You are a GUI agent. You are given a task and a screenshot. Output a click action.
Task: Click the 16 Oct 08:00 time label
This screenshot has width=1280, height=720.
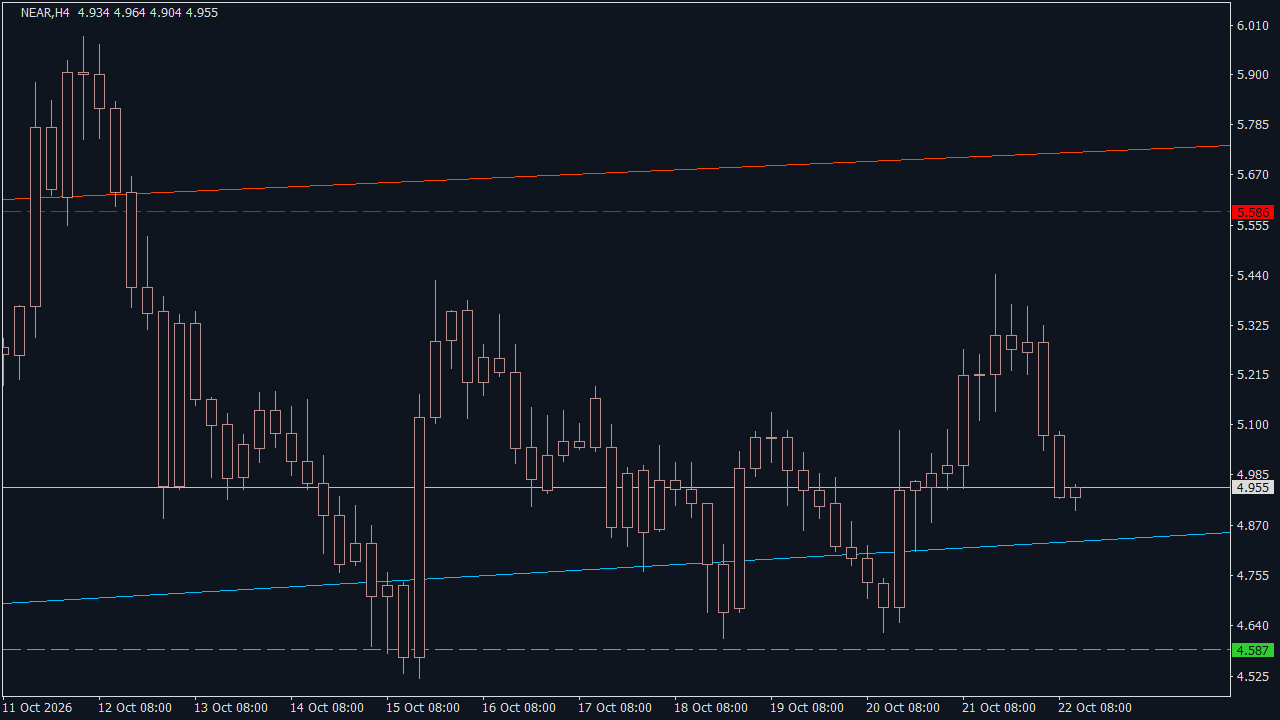point(519,708)
